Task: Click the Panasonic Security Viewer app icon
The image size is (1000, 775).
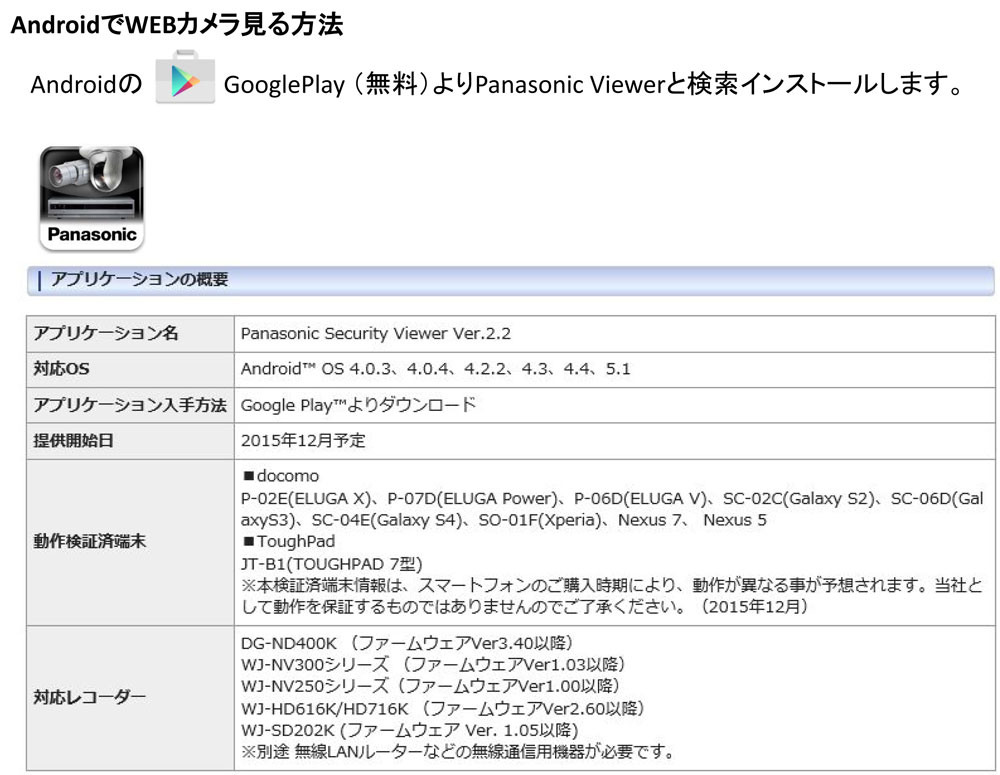Action: 92,198
